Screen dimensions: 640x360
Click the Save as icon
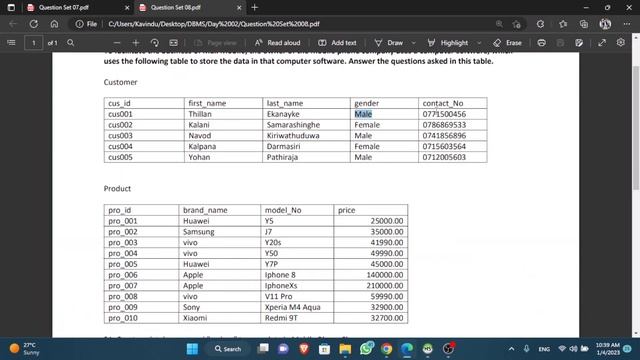[579, 43]
